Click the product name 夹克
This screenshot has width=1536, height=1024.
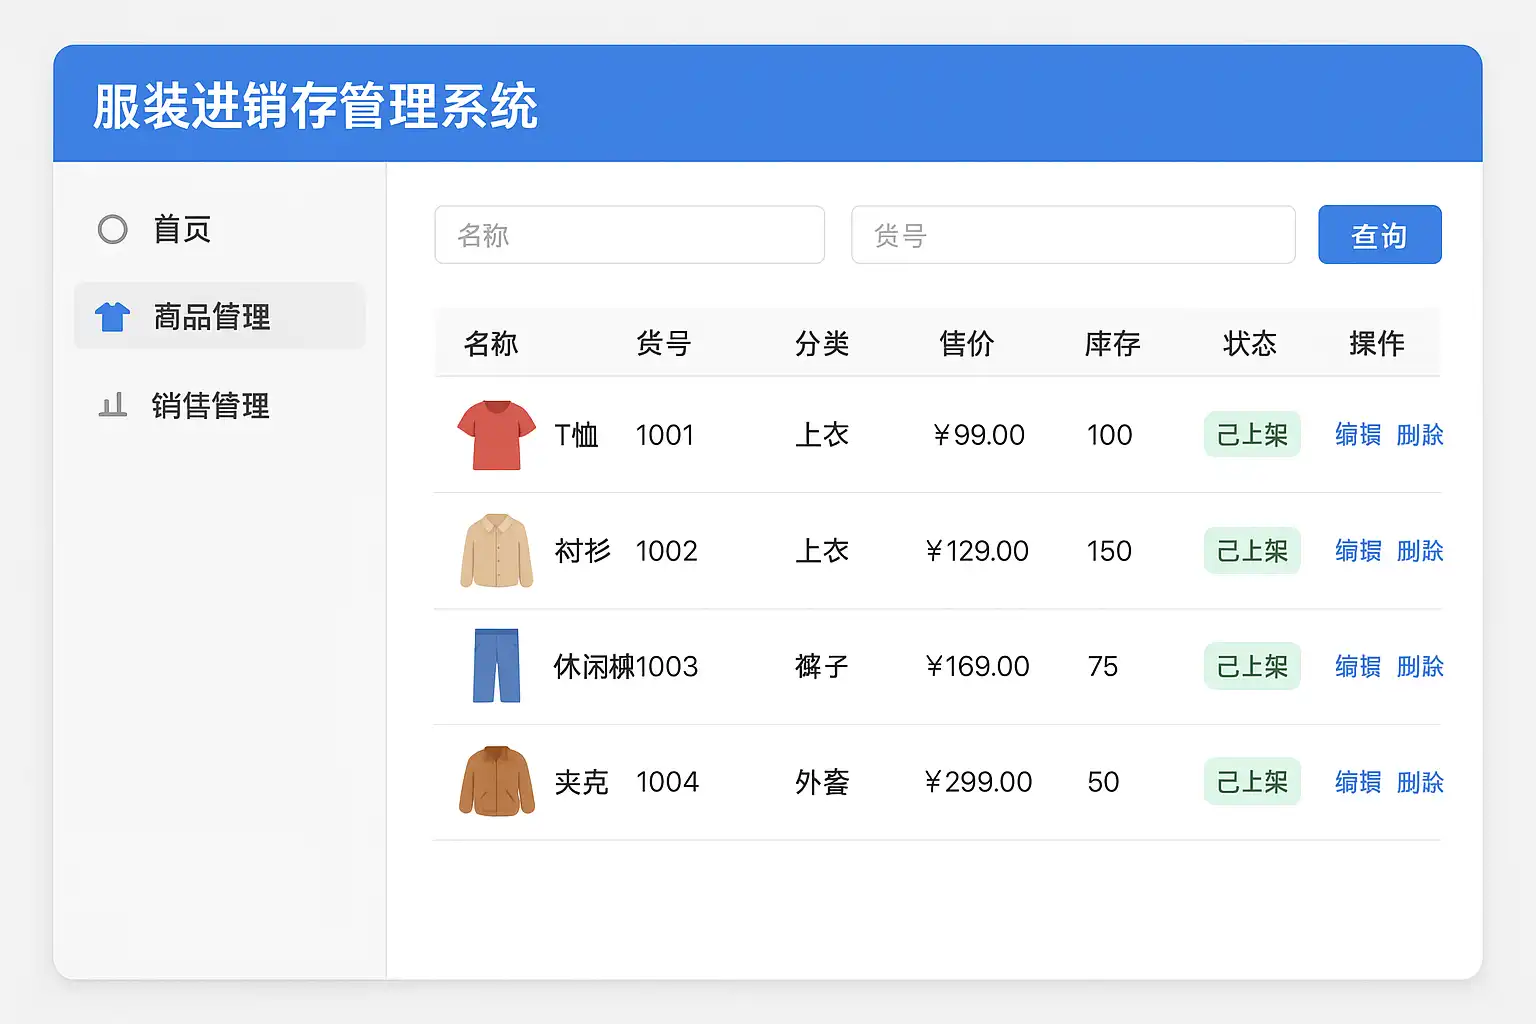pyautogui.click(x=581, y=782)
